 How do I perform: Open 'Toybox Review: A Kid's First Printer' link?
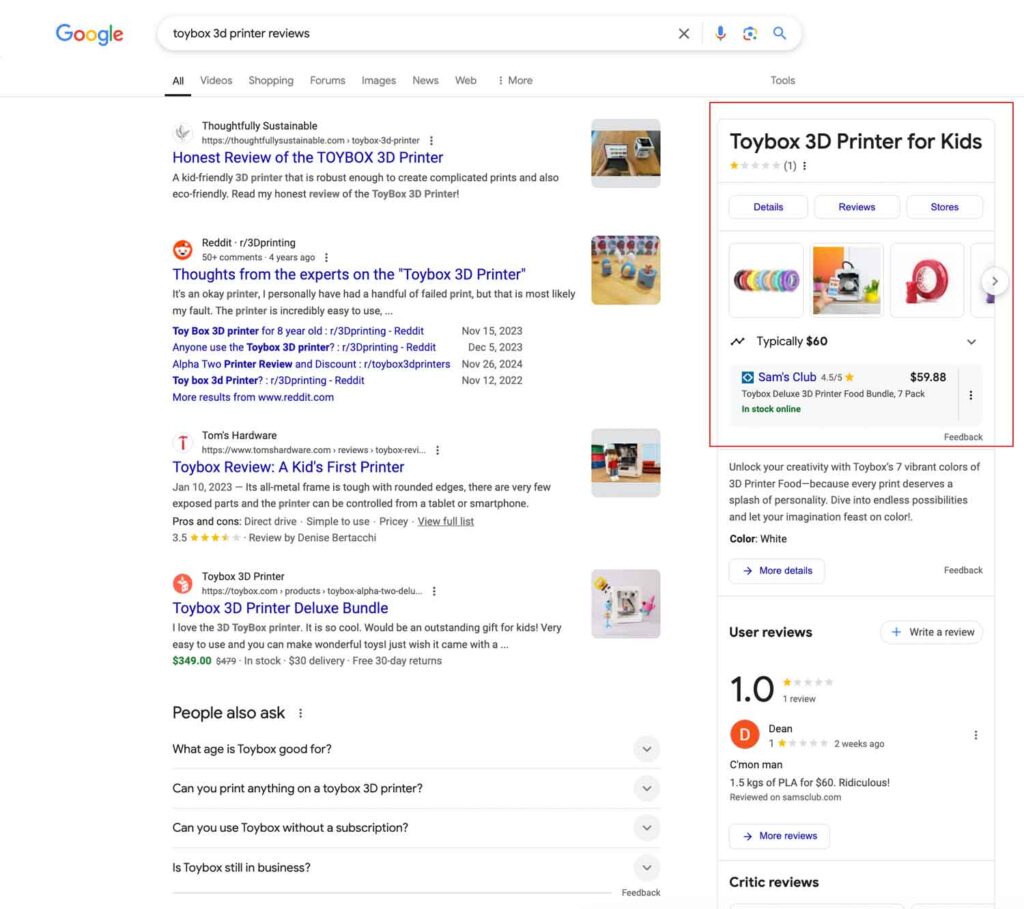coord(288,467)
